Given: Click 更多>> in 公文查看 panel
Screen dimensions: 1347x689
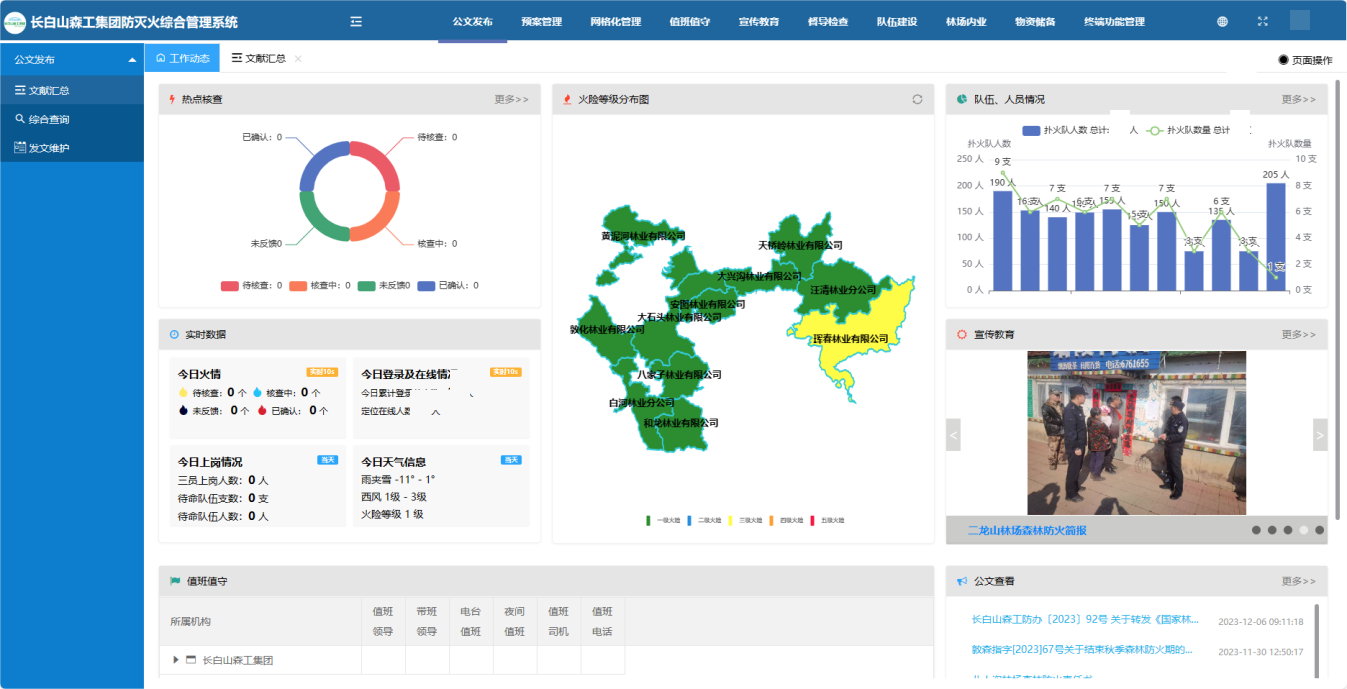Looking at the screenshot, I should tap(1299, 580).
